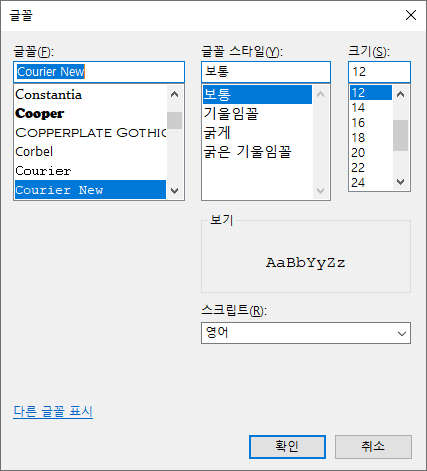Image resolution: width=427 pixels, height=471 pixels.
Task: Confirm with the 확인 button
Action: (287, 447)
